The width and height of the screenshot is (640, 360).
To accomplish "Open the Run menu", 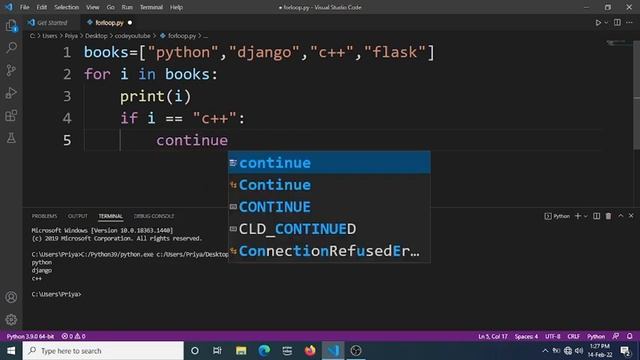I will point(127,7).
